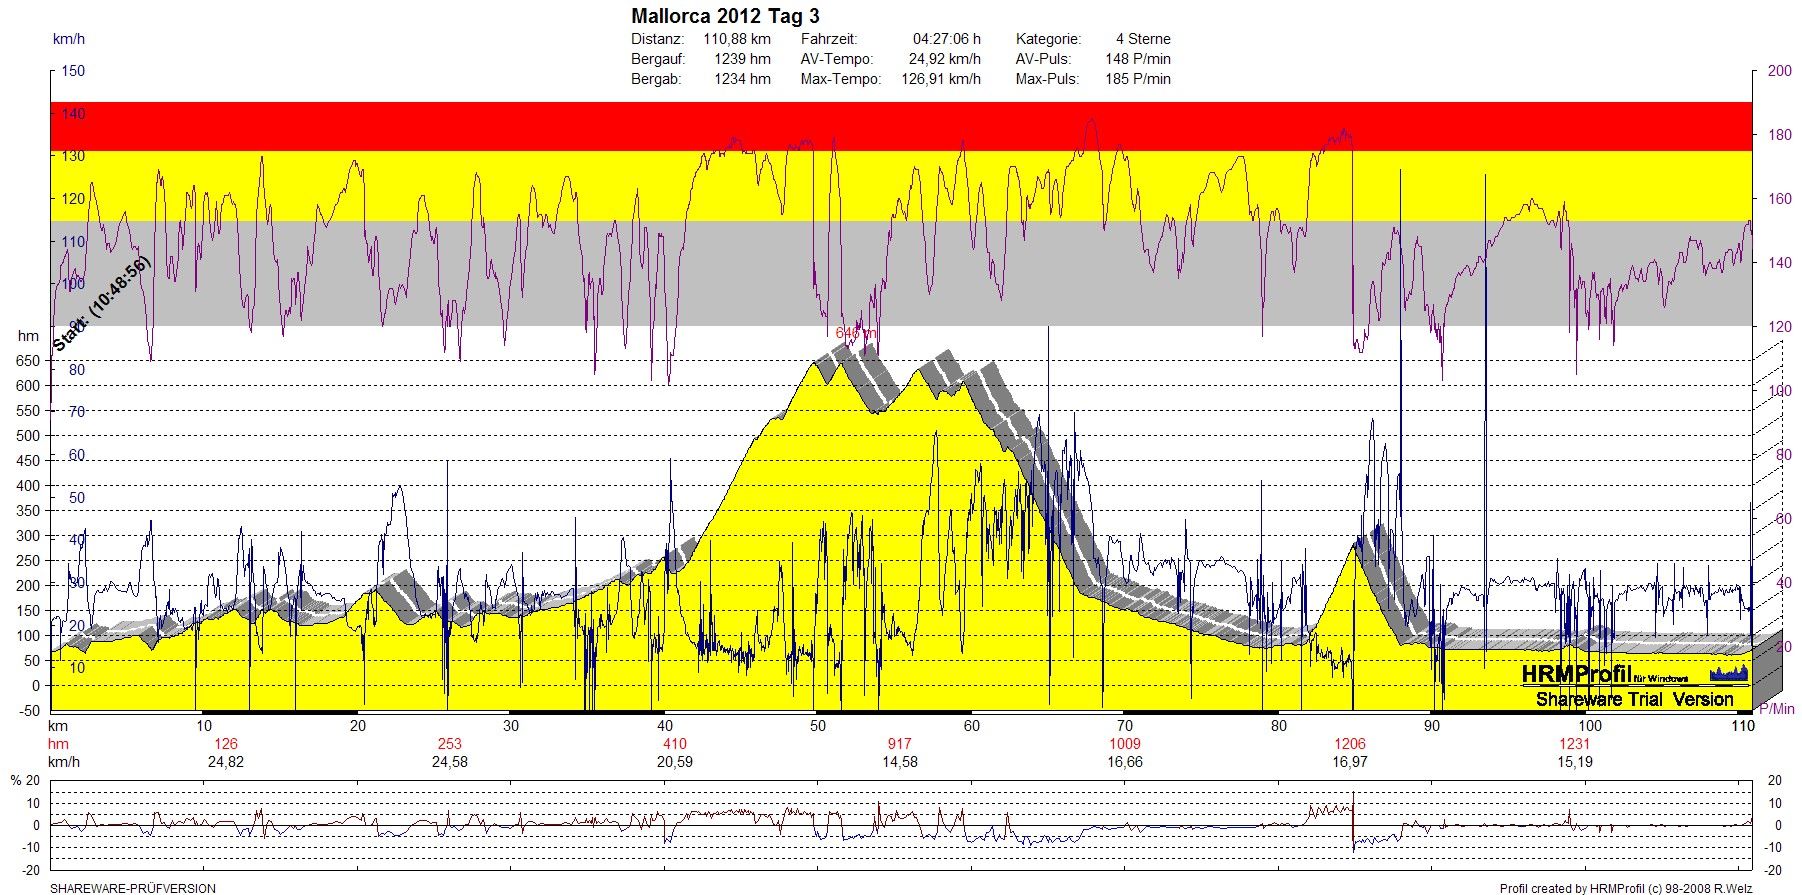Image resolution: width=1802 pixels, height=895 pixels.
Task: Click the Max-Tempo 126,91 km/h value
Action: [x=940, y=79]
